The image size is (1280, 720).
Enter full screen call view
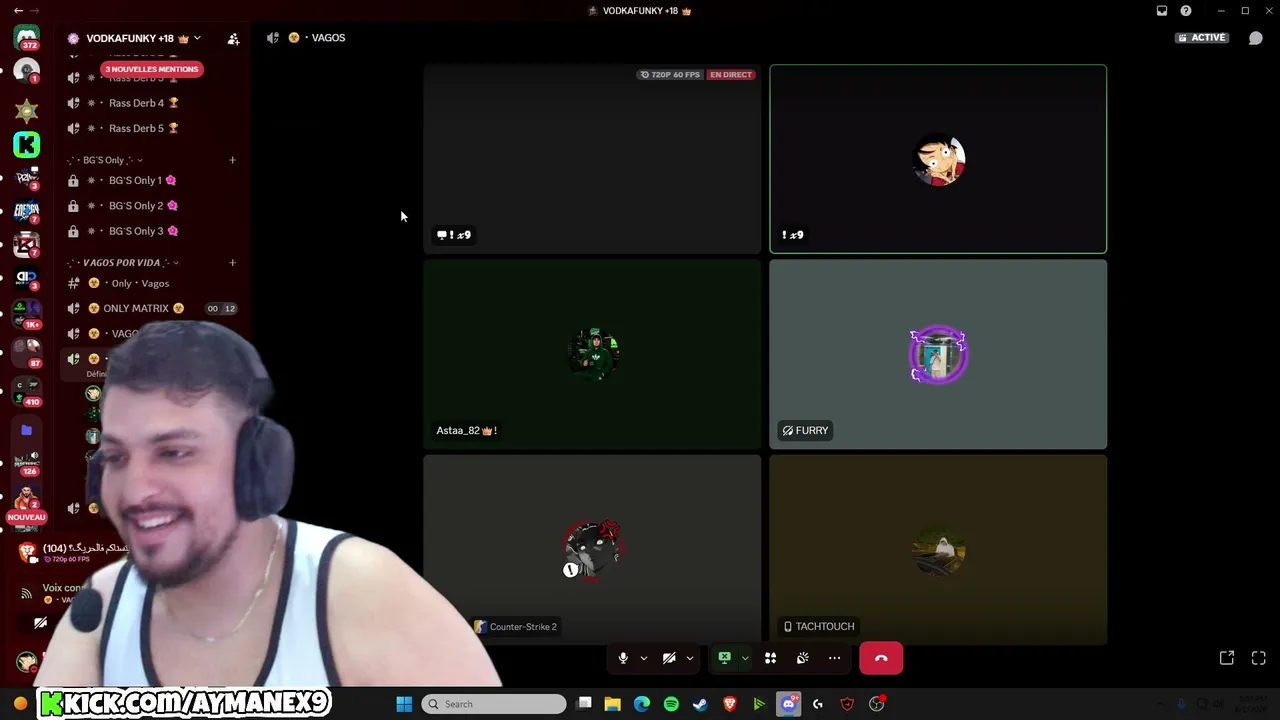point(1259,658)
